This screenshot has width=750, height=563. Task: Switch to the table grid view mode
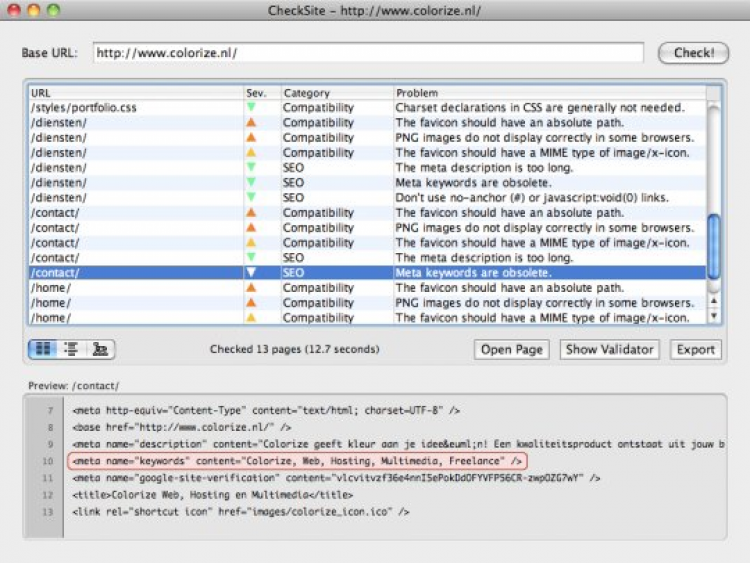click(43, 349)
